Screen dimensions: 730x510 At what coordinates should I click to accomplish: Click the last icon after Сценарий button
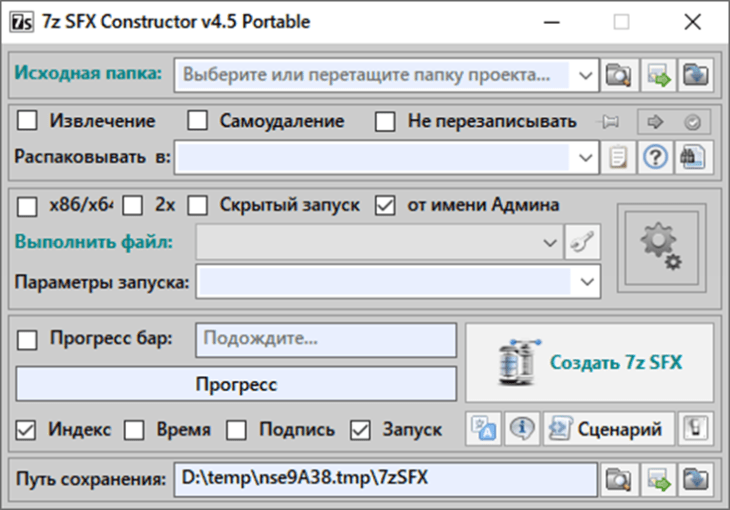pyautogui.click(x=695, y=428)
